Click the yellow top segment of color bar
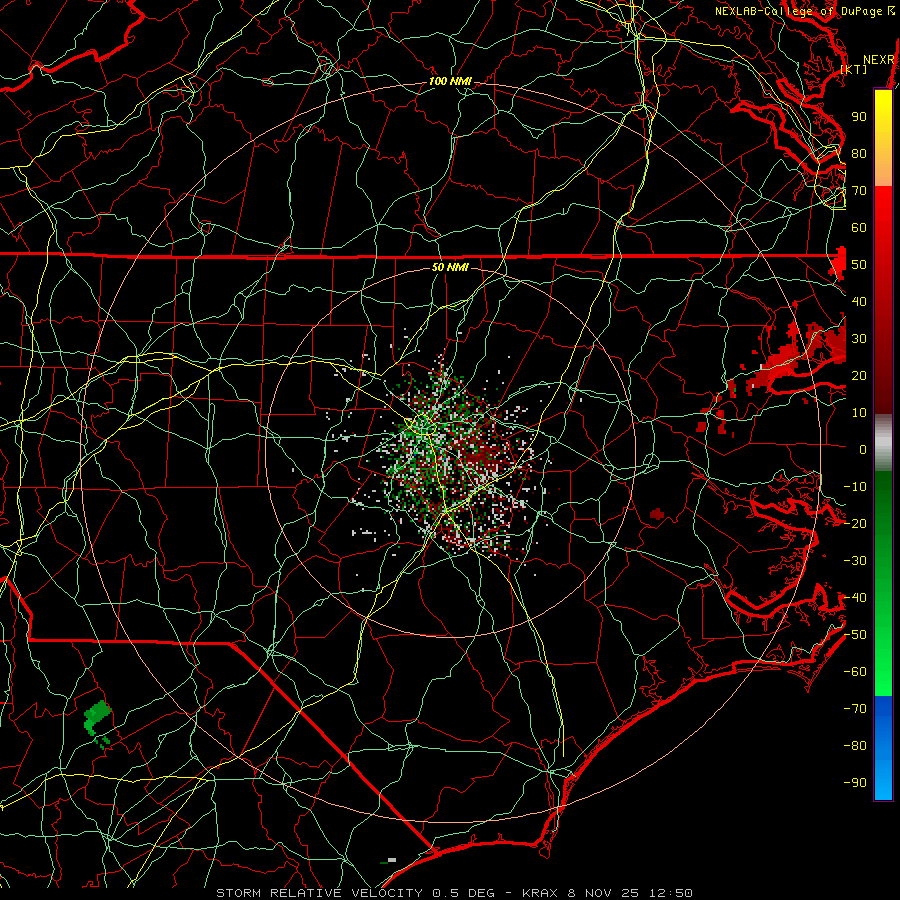Viewport: 900px width, 900px height. (883, 138)
